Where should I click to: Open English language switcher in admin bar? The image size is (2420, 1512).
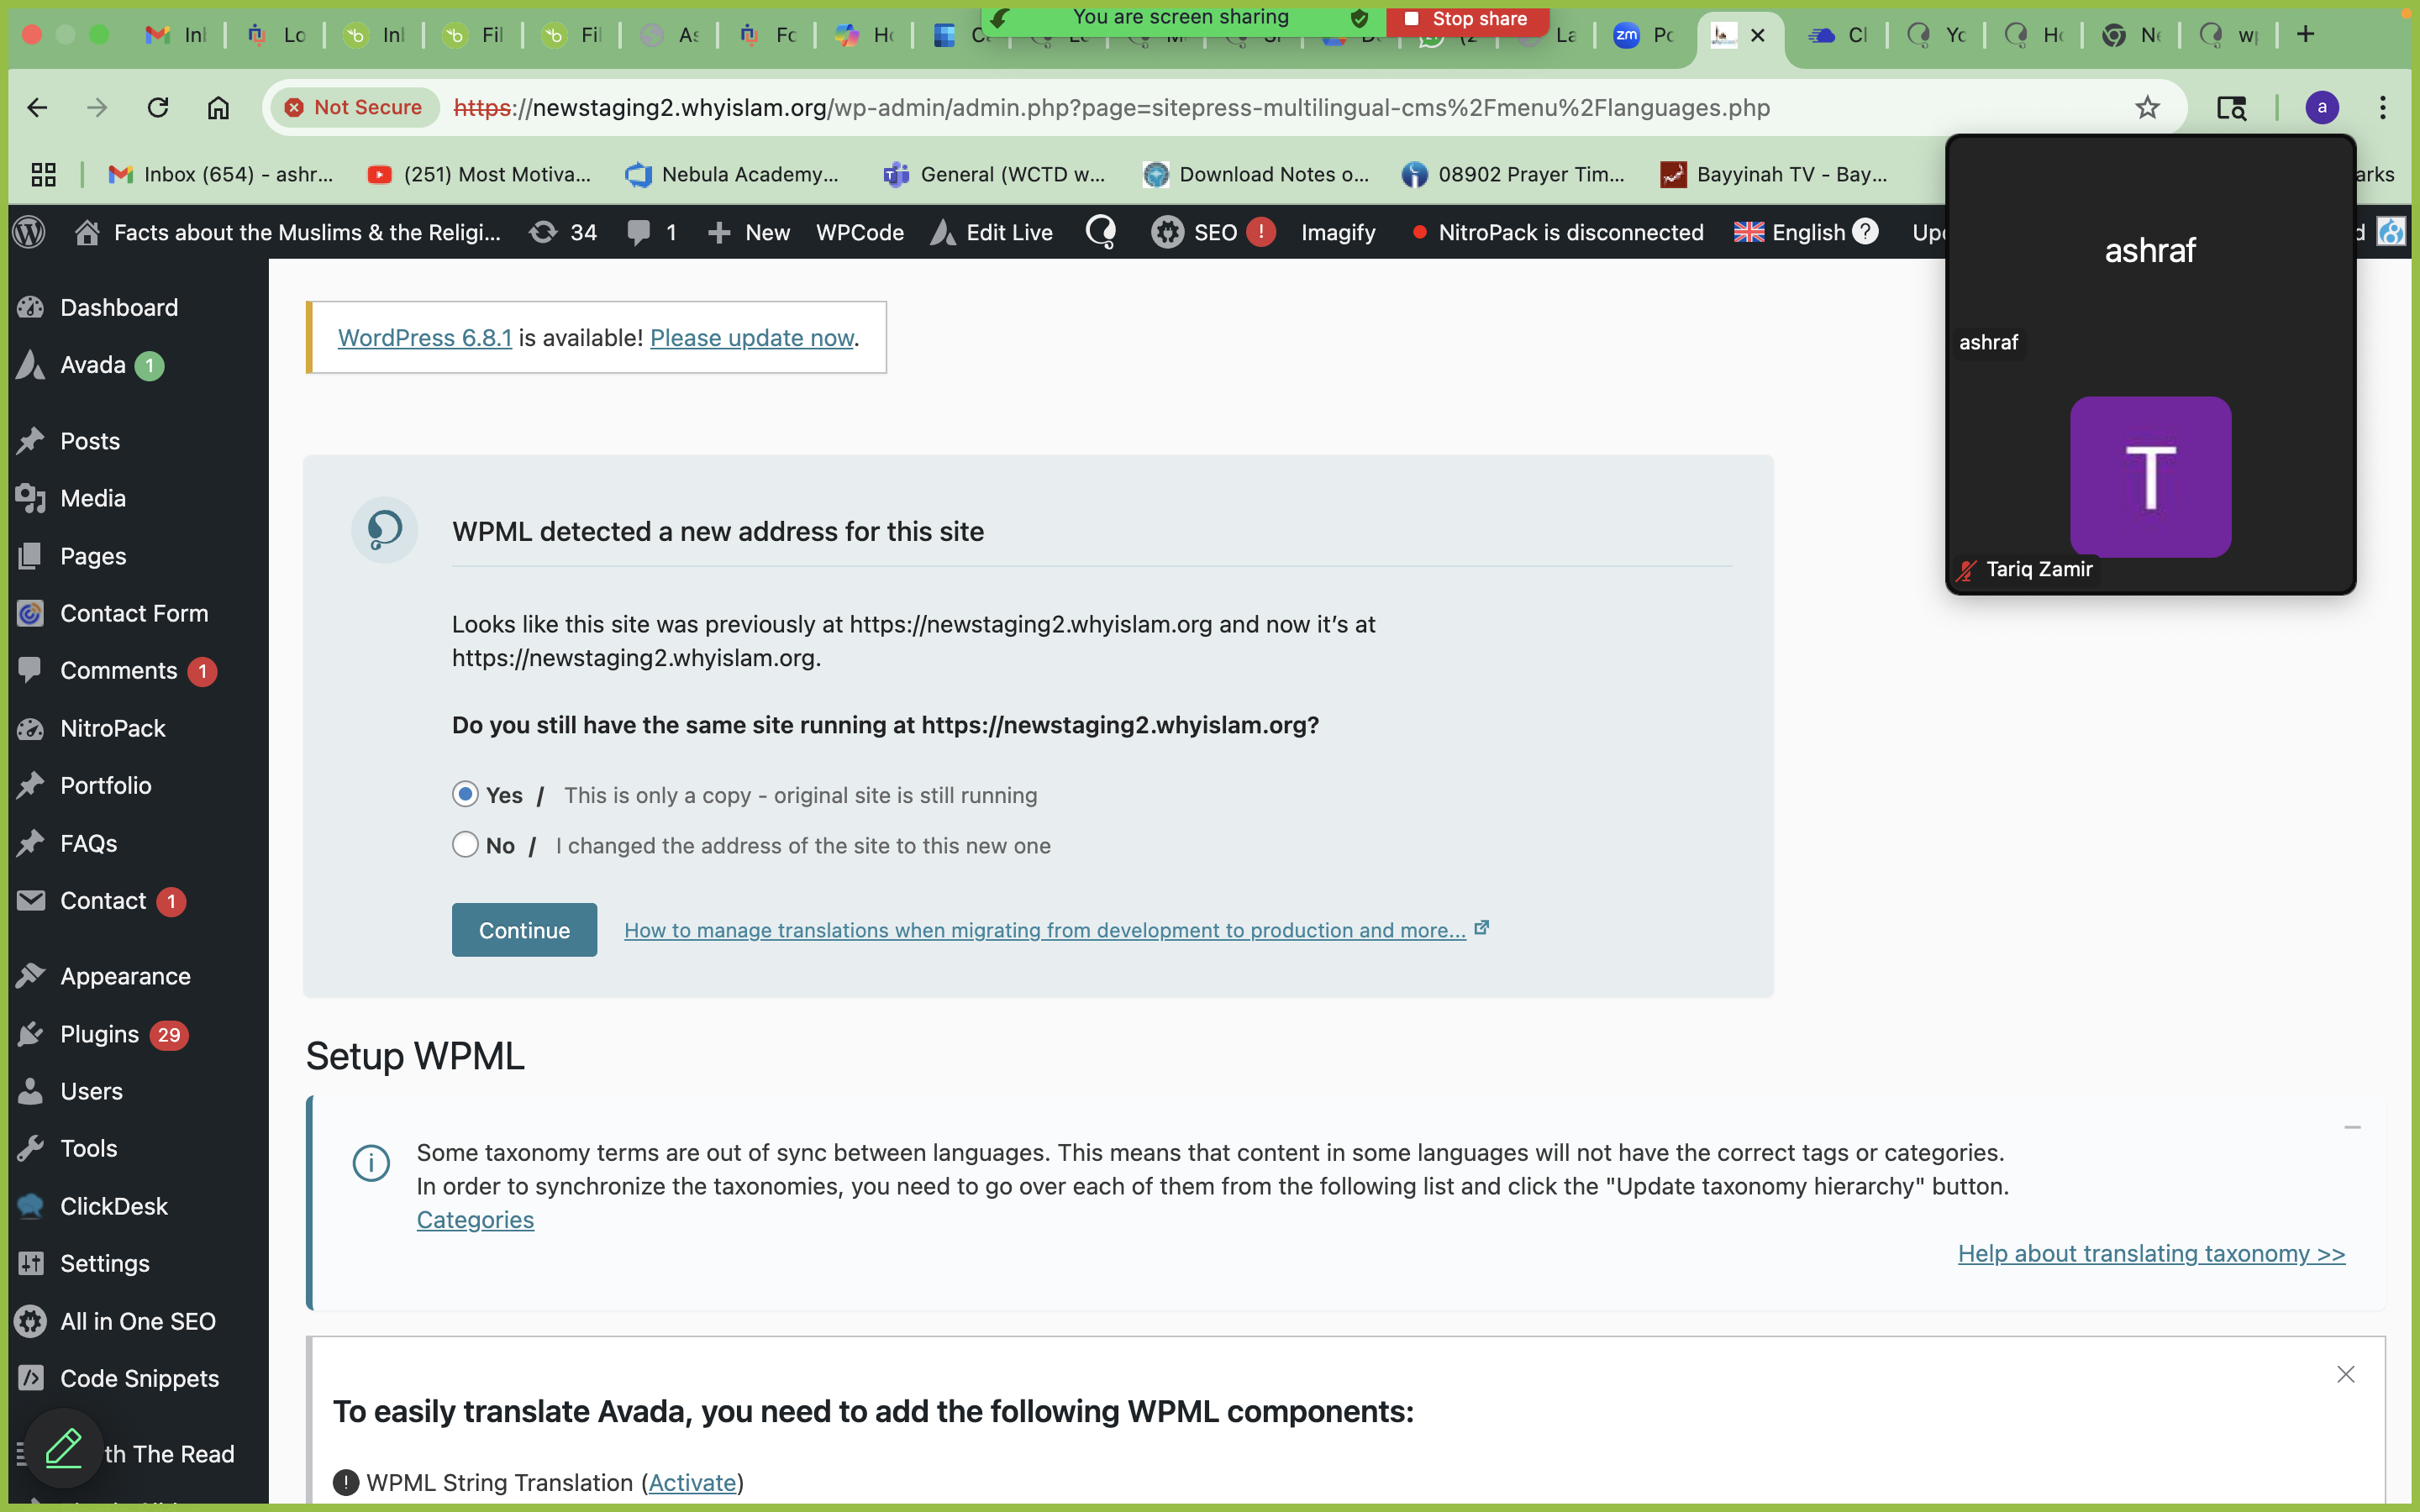pos(1805,233)
